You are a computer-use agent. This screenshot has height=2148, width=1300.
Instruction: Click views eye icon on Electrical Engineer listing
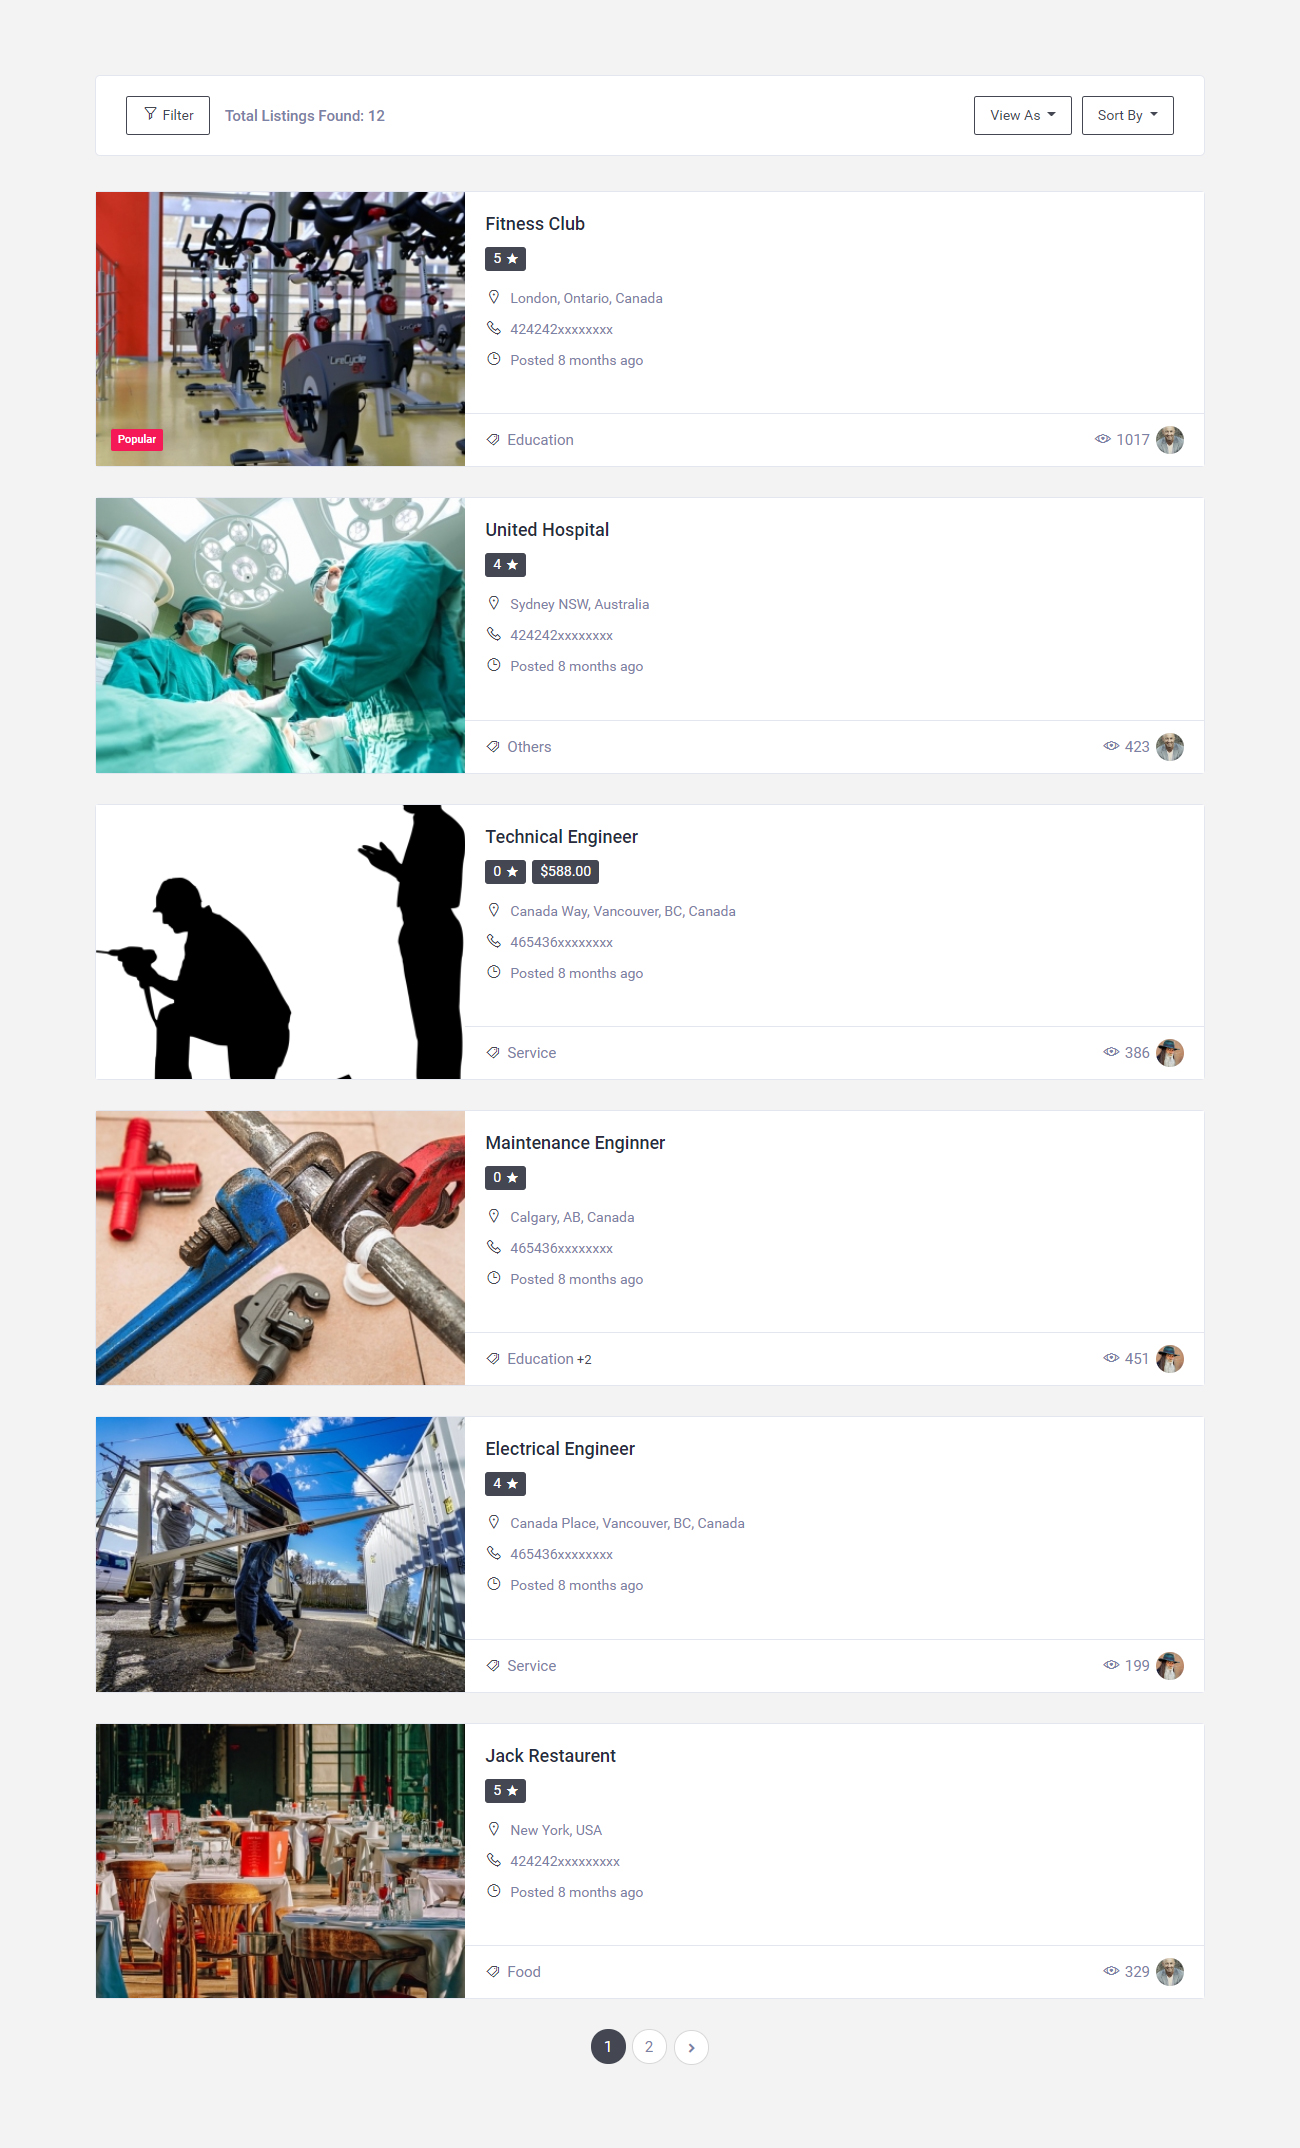(1111, 1665)
